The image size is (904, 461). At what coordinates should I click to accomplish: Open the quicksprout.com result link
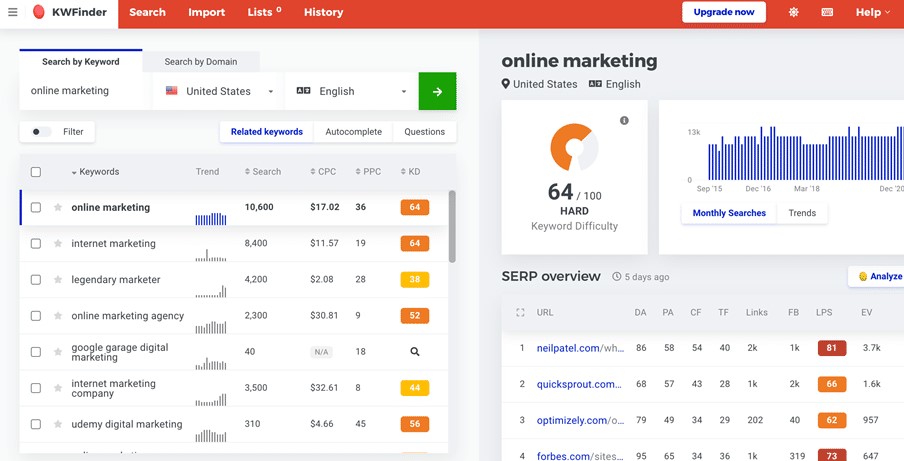pyautogui.click(x=579, y=384)
